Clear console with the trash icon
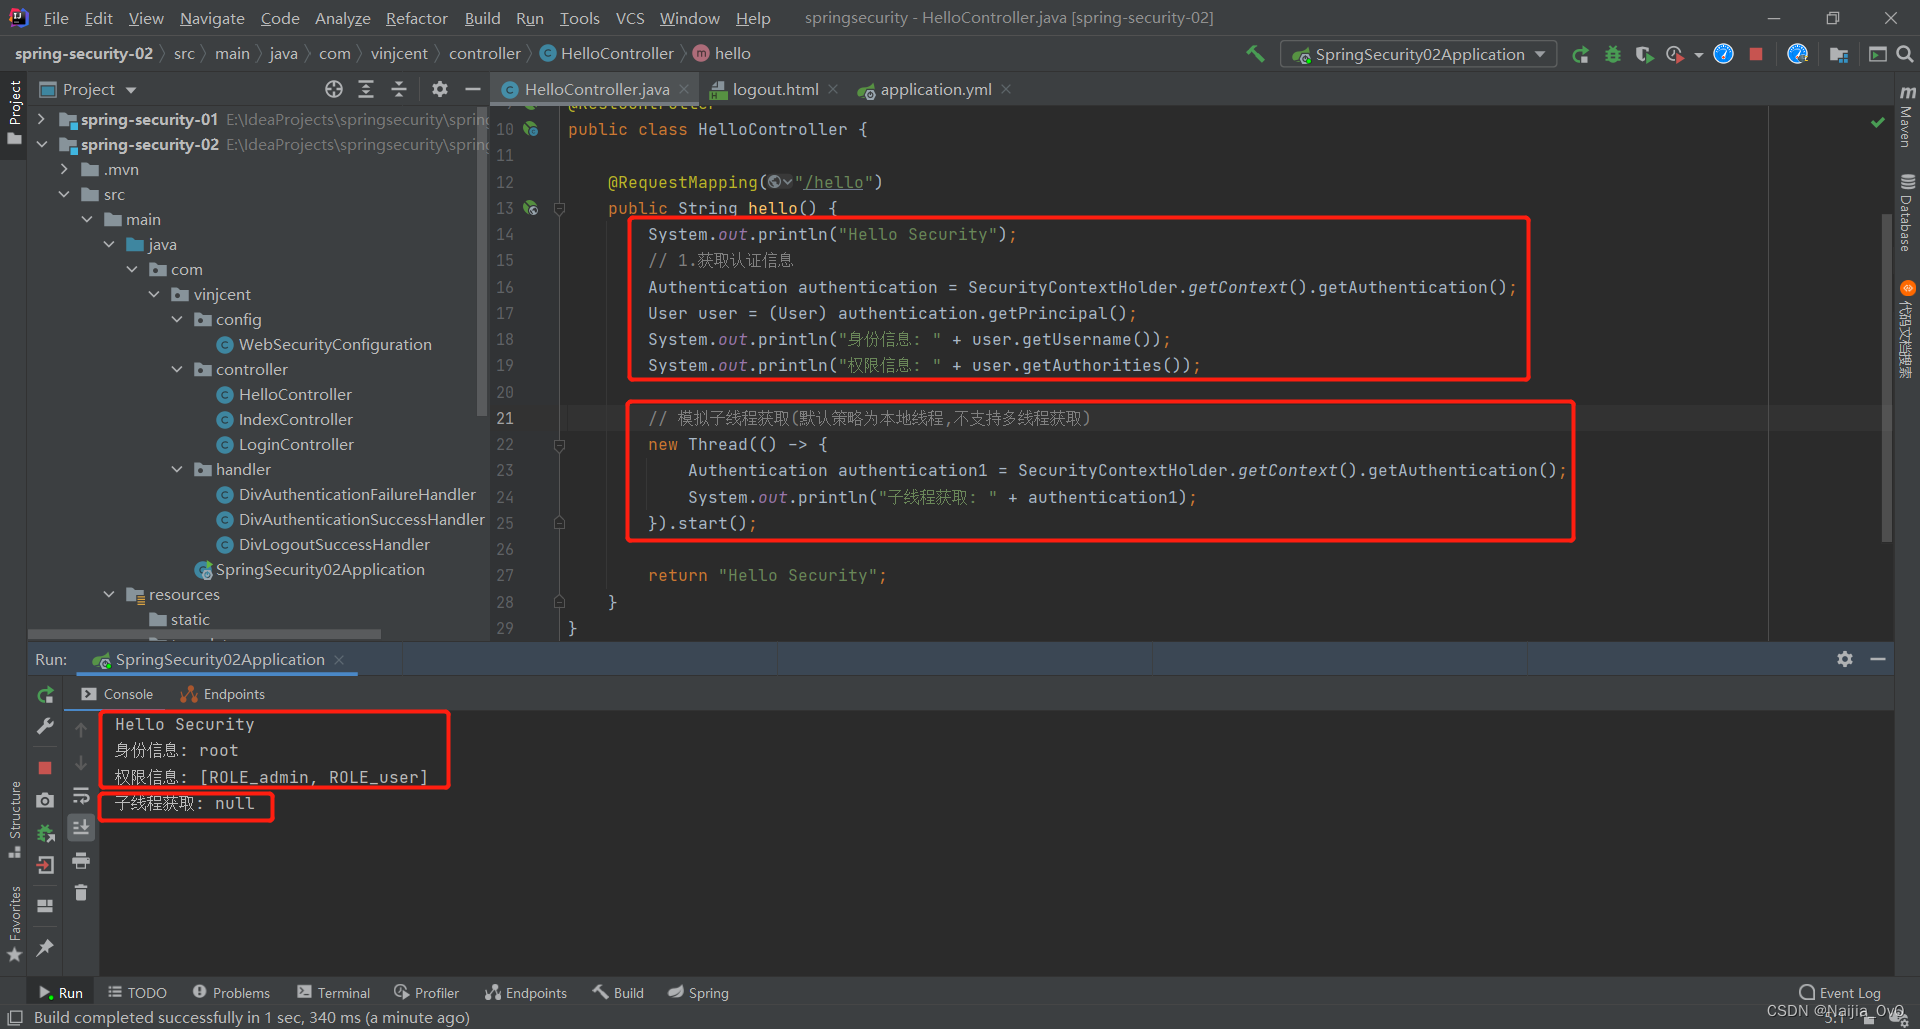1920x1029 pixels. (x=81, y=893)
